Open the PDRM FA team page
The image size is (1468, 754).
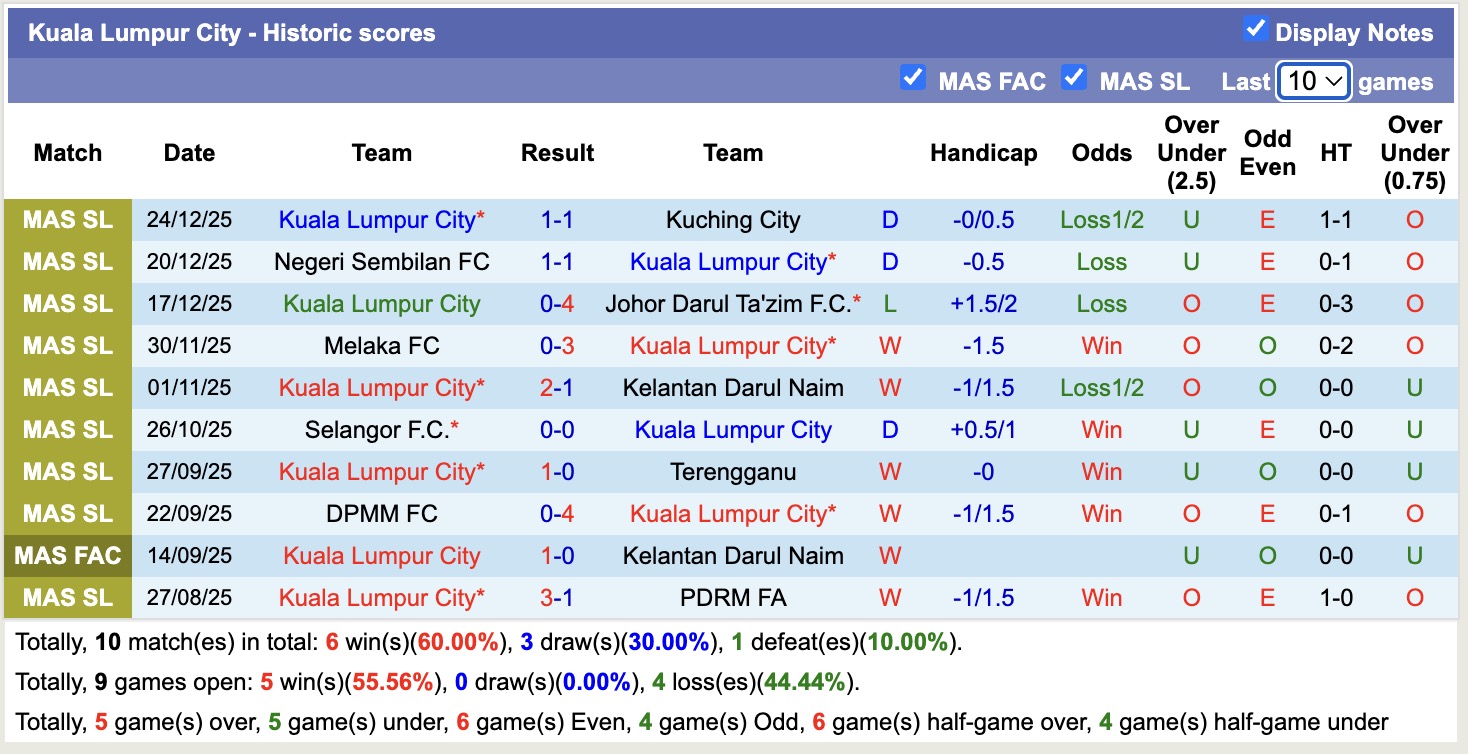tap(733, 597)
